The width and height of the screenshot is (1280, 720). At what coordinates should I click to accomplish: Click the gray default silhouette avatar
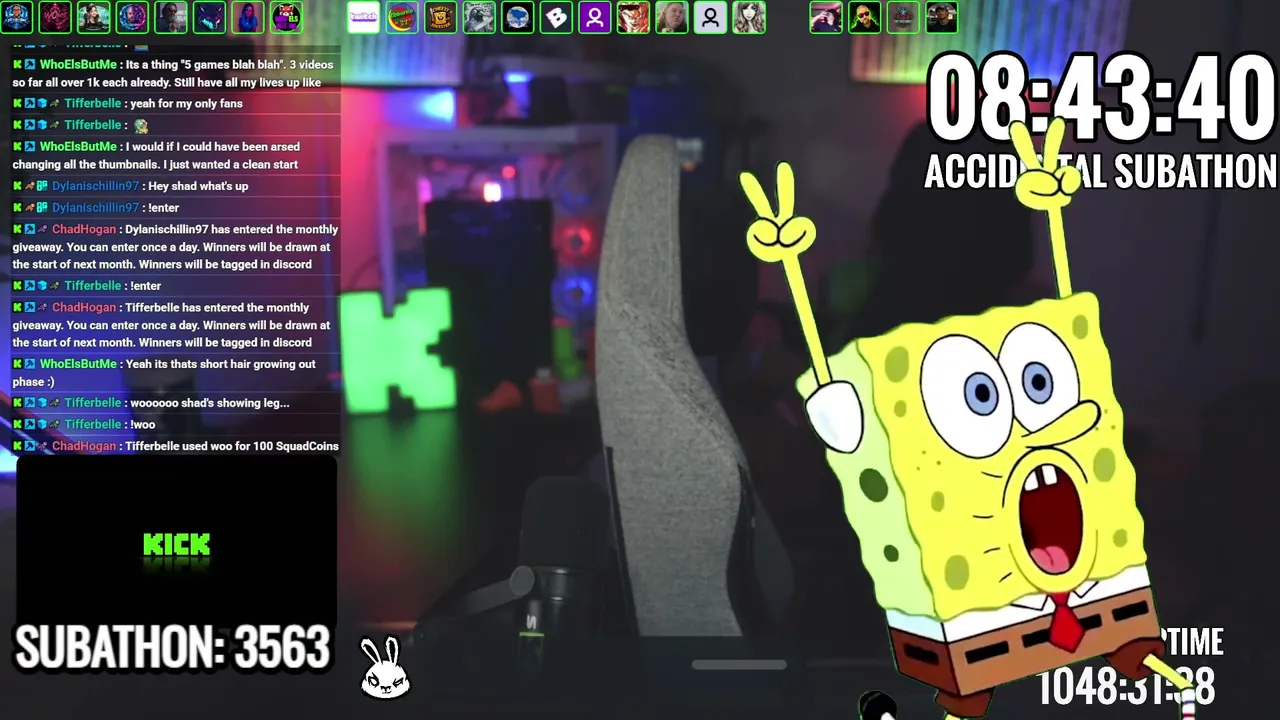[710, 17]
